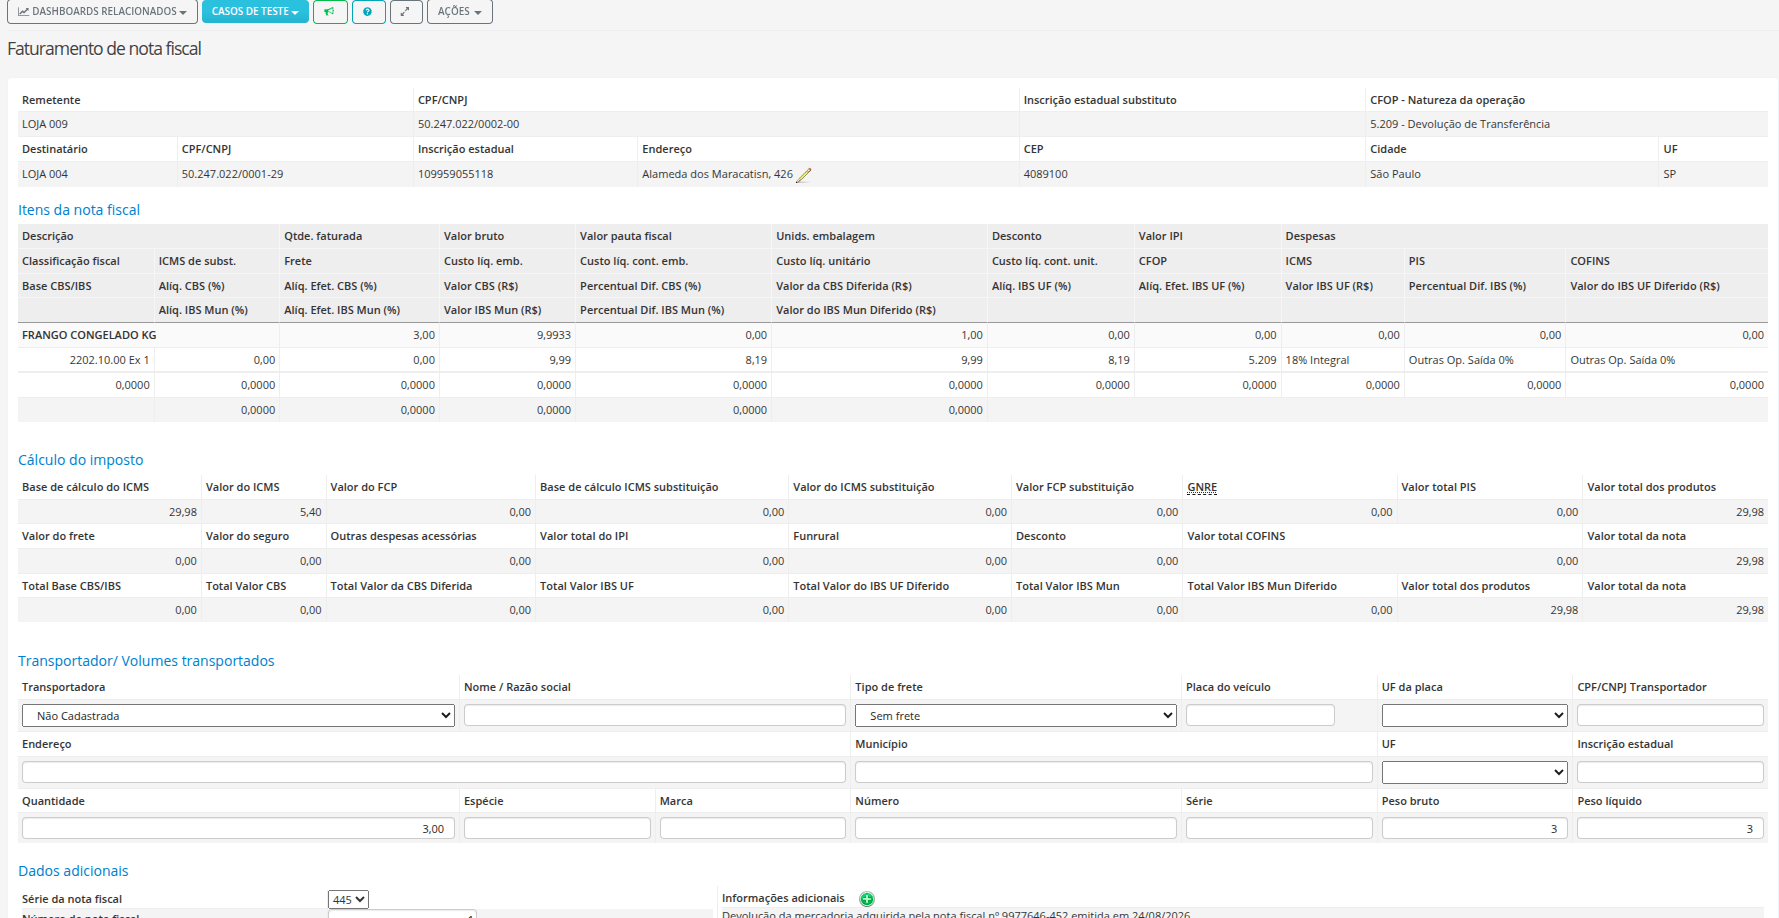1779x918 pixels.
Task: Edit the address using the pencil icon
Action: 803,175
